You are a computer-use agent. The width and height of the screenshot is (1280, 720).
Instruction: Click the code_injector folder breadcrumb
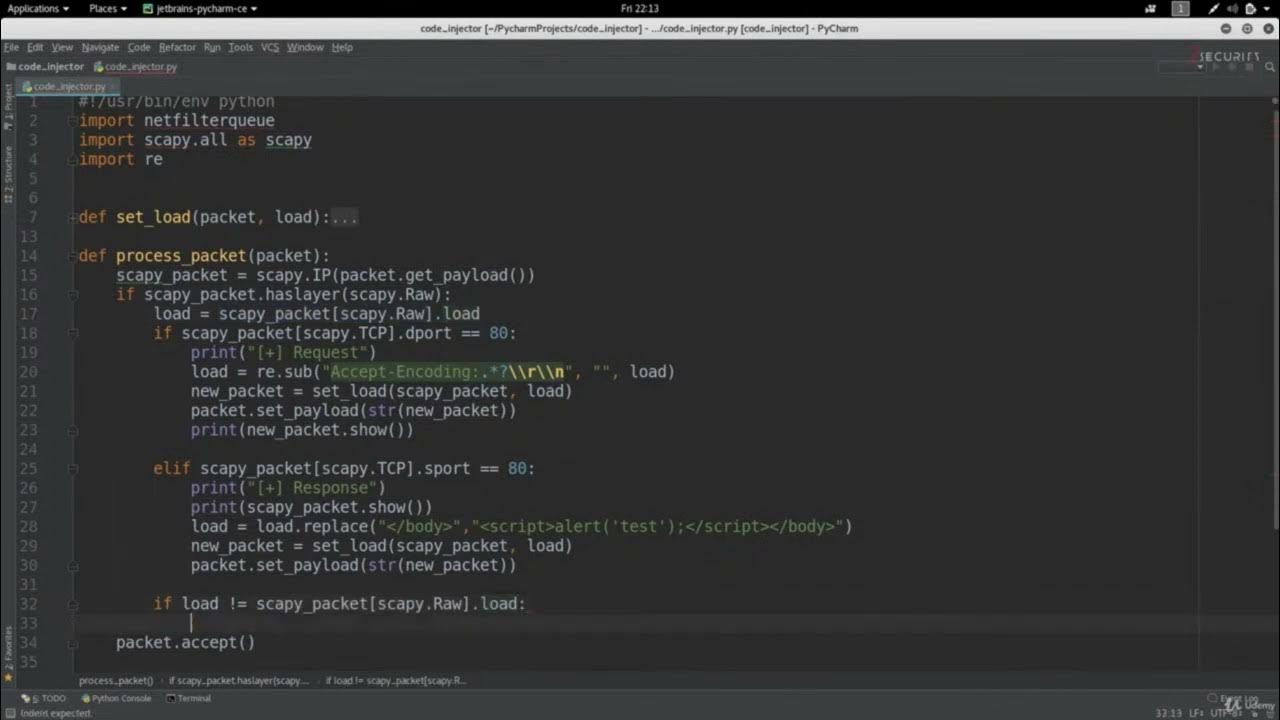(45, 67)
